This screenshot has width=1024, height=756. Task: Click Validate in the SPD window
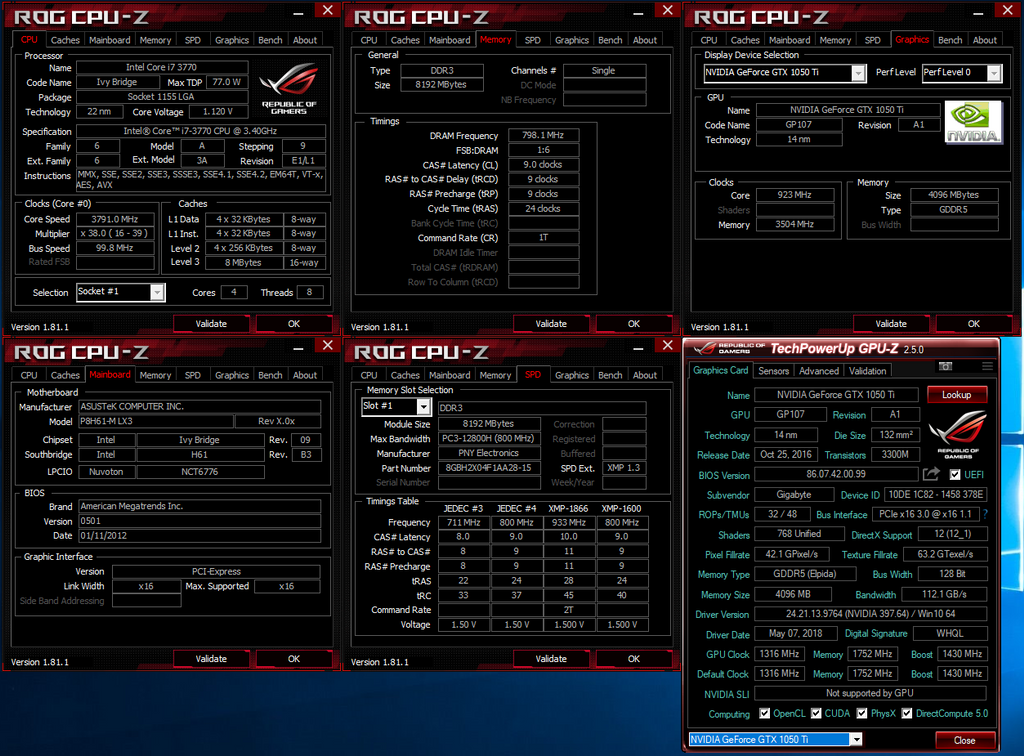[551, 659]
